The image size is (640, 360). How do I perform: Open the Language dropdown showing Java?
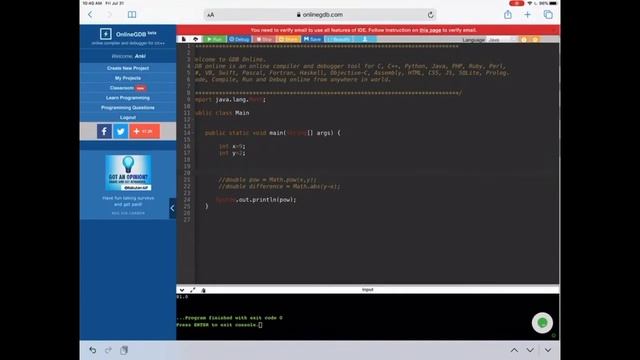coord(502,40)
